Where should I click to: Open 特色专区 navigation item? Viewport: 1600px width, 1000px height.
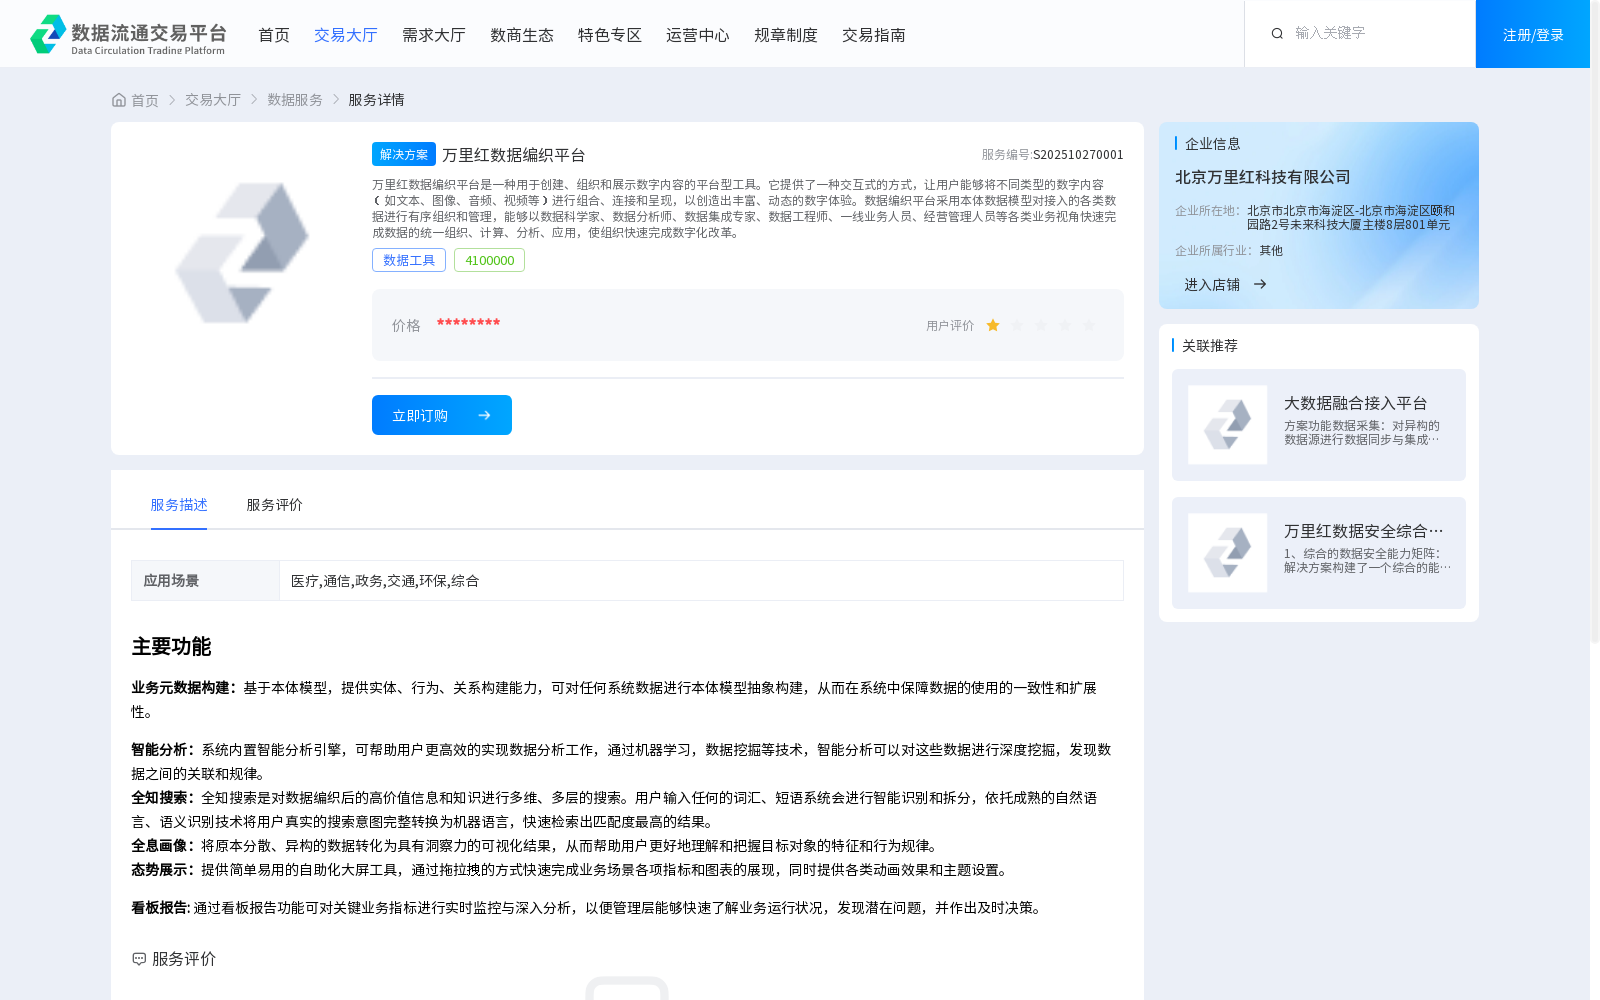point(610,35)
